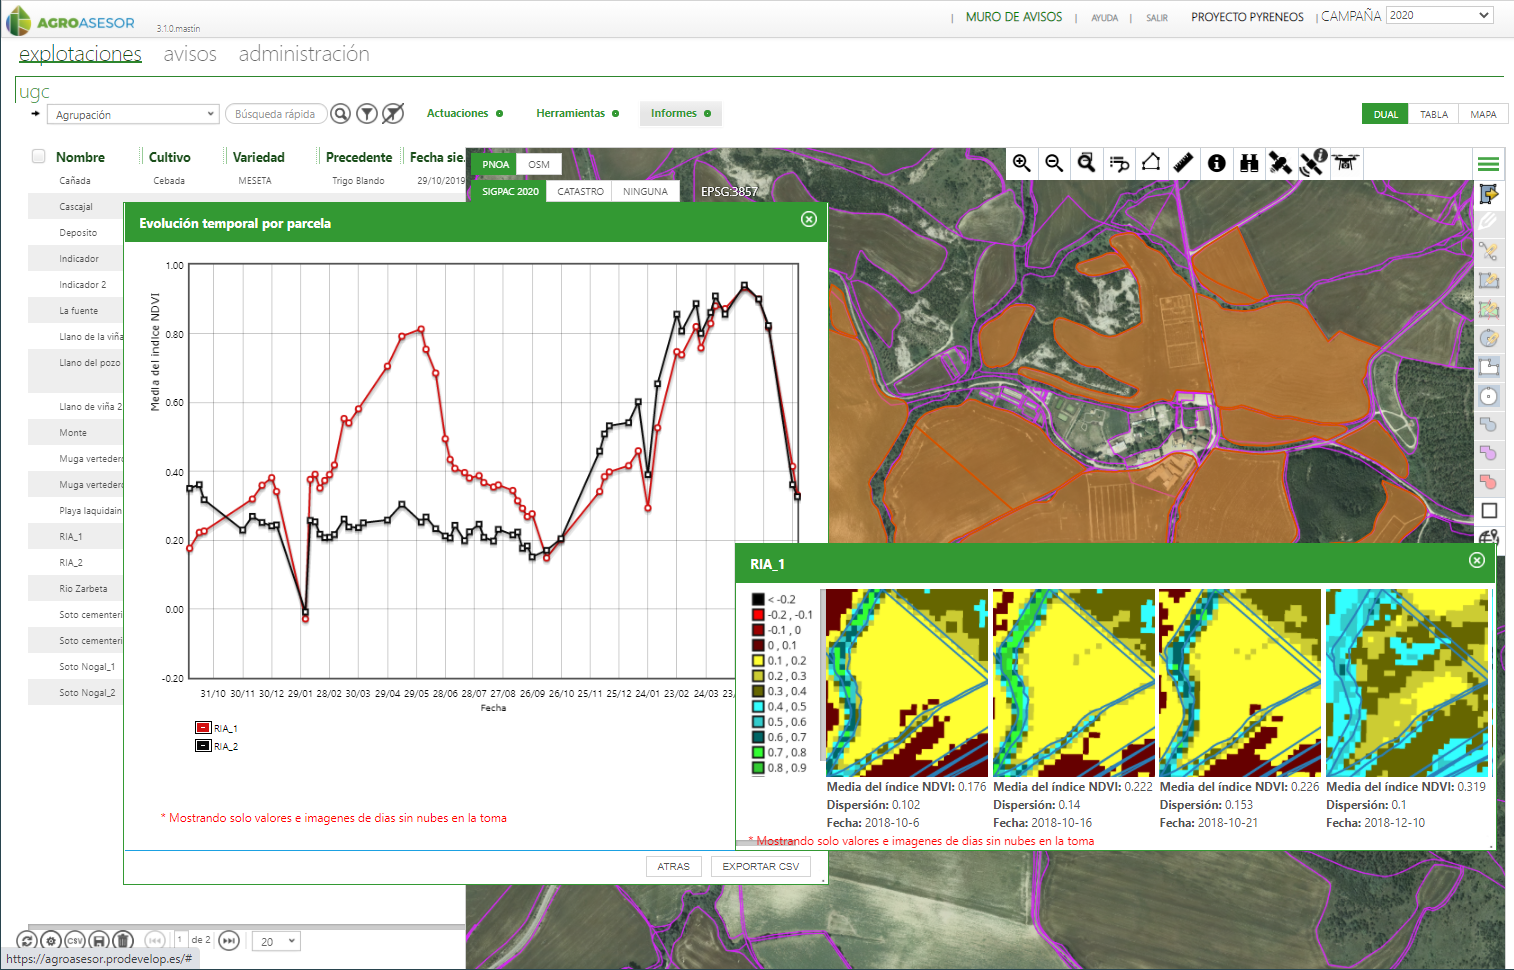This screenshot has height=970, width=1514.
Task: Open the rows-per-page dropdown showing 20
Action: [277, 941]
